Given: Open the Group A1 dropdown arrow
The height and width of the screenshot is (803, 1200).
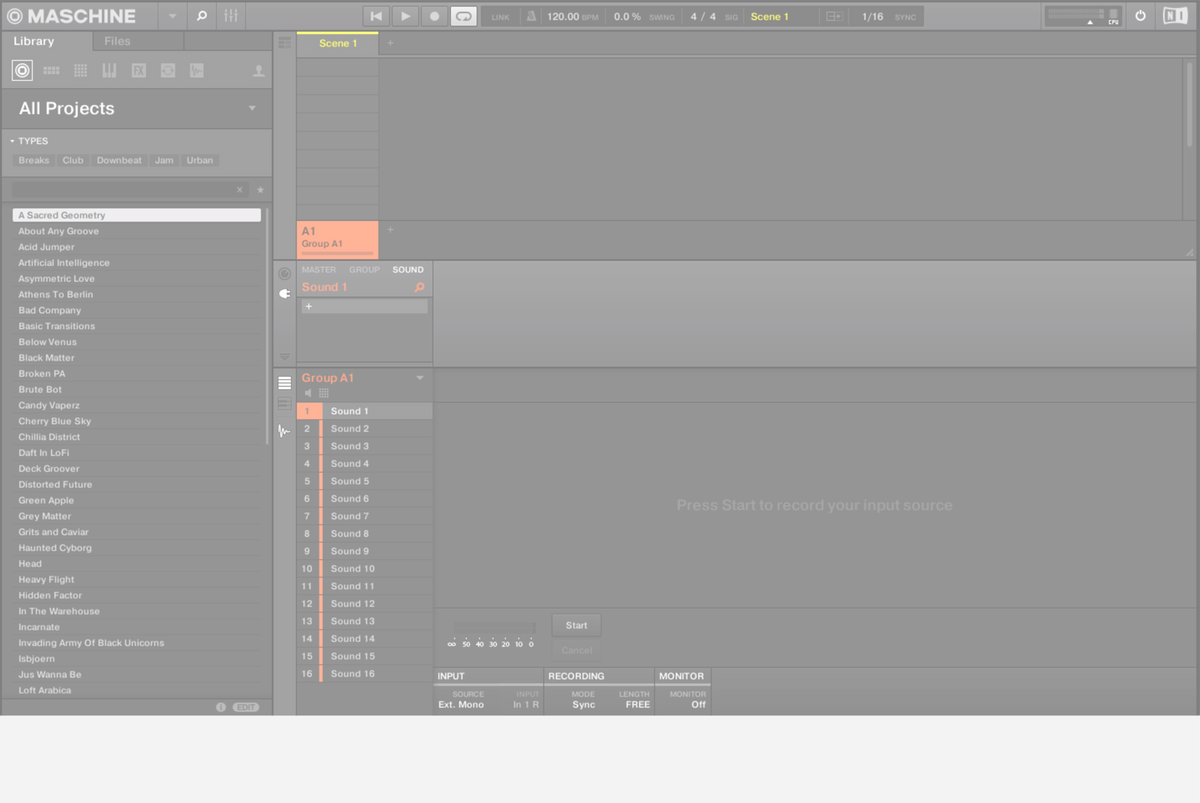Looking at the screenshot, I should click(x=420, y=378).
